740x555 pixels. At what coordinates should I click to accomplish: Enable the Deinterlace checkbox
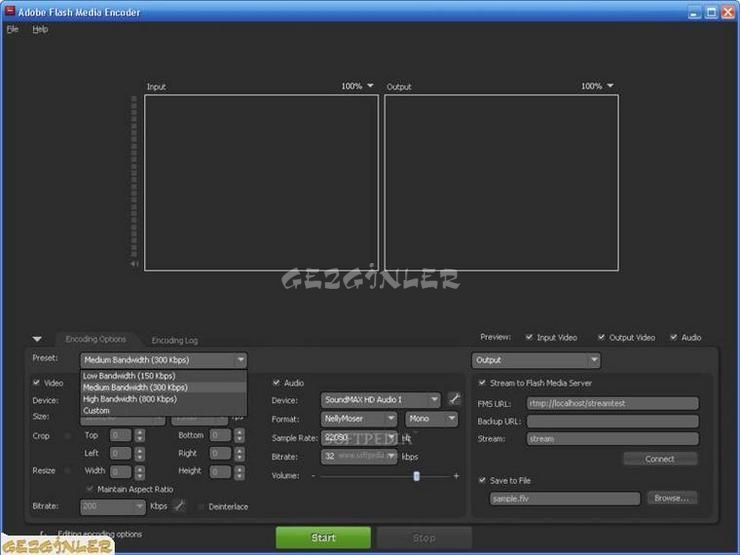point(201,506)
